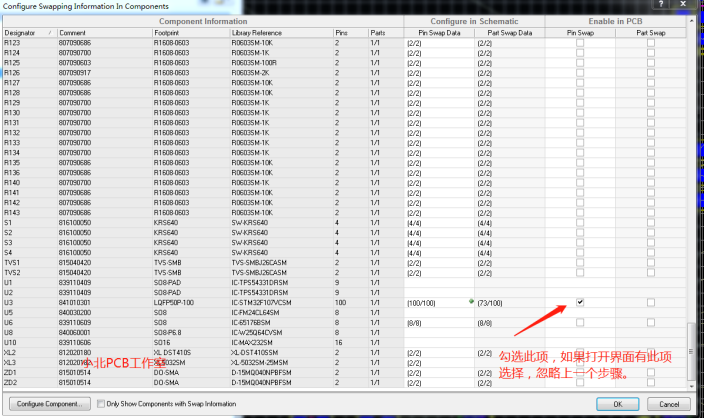Click the vertical scrollbar thumb
The height and width of the screenshot is (418, 704).
click(691, 351)
